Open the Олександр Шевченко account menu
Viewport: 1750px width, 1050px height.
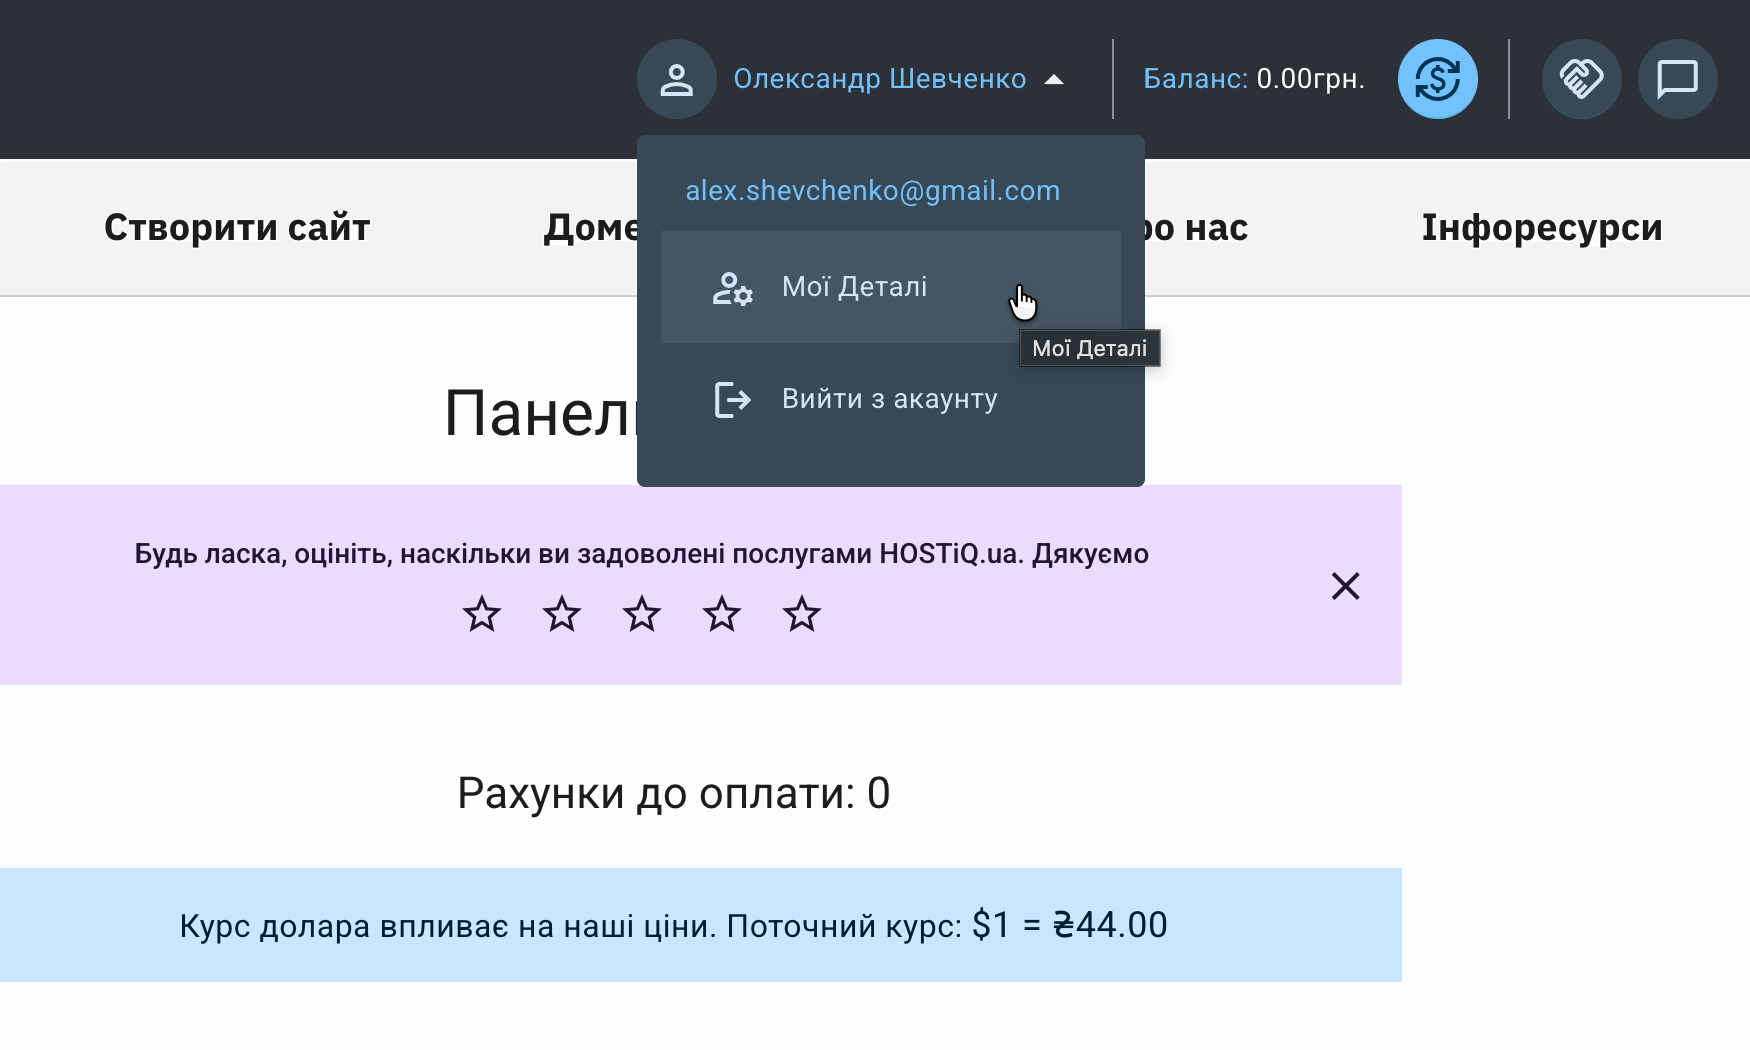881,79
